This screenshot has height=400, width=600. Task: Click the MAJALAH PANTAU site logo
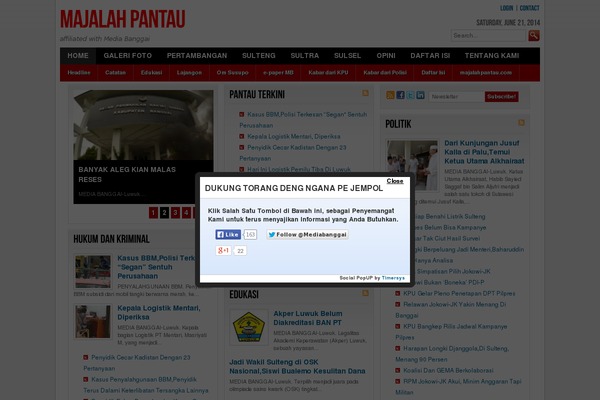(x=122, y=19)
